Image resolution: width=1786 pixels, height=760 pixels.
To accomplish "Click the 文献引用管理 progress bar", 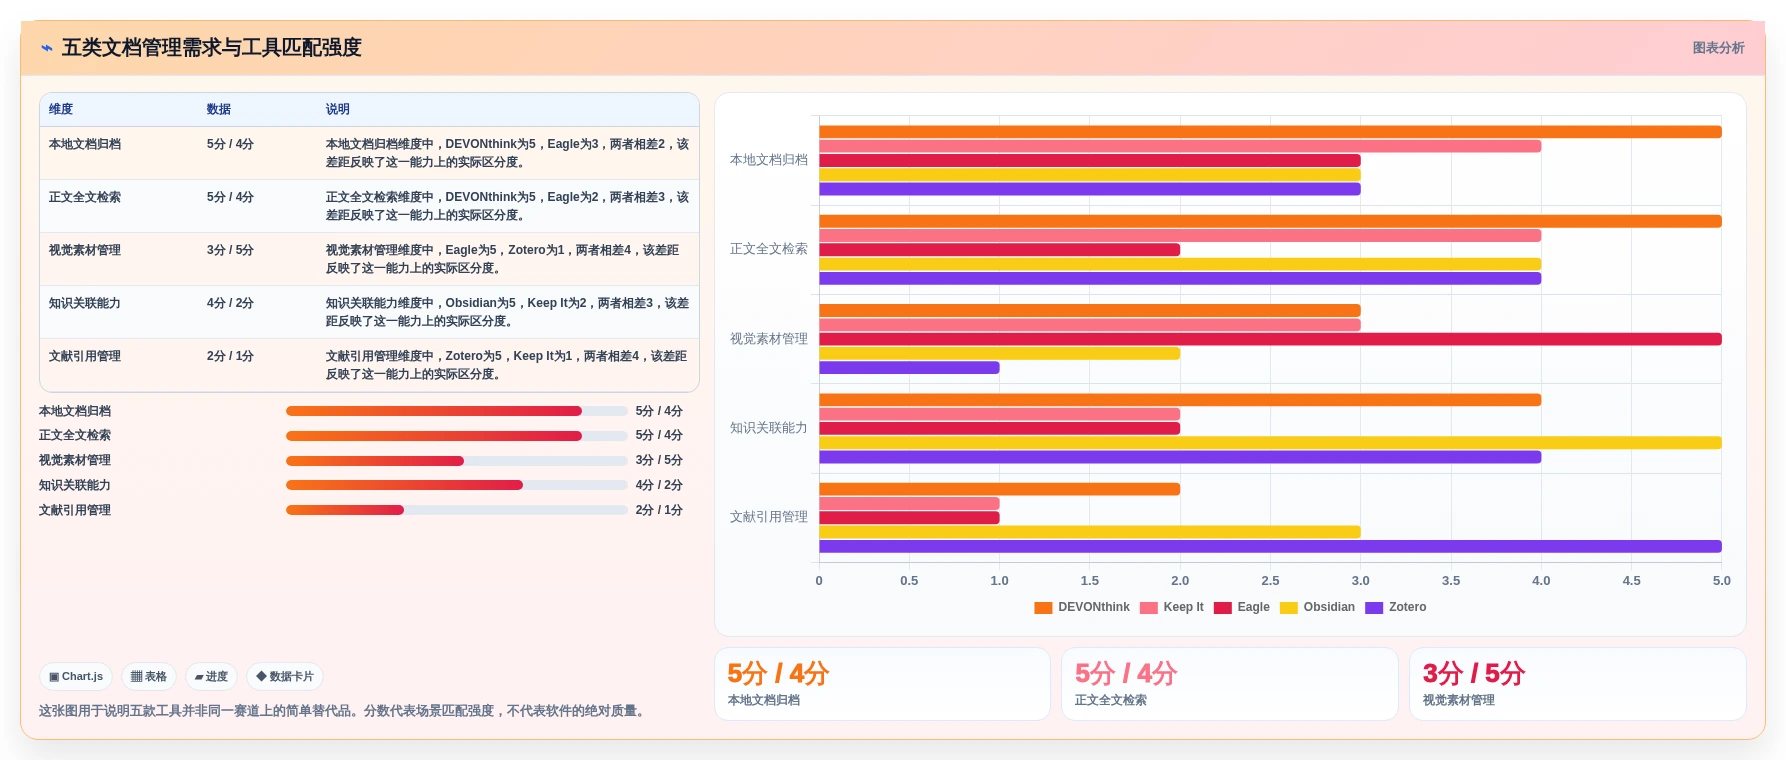I will [456, 510].
